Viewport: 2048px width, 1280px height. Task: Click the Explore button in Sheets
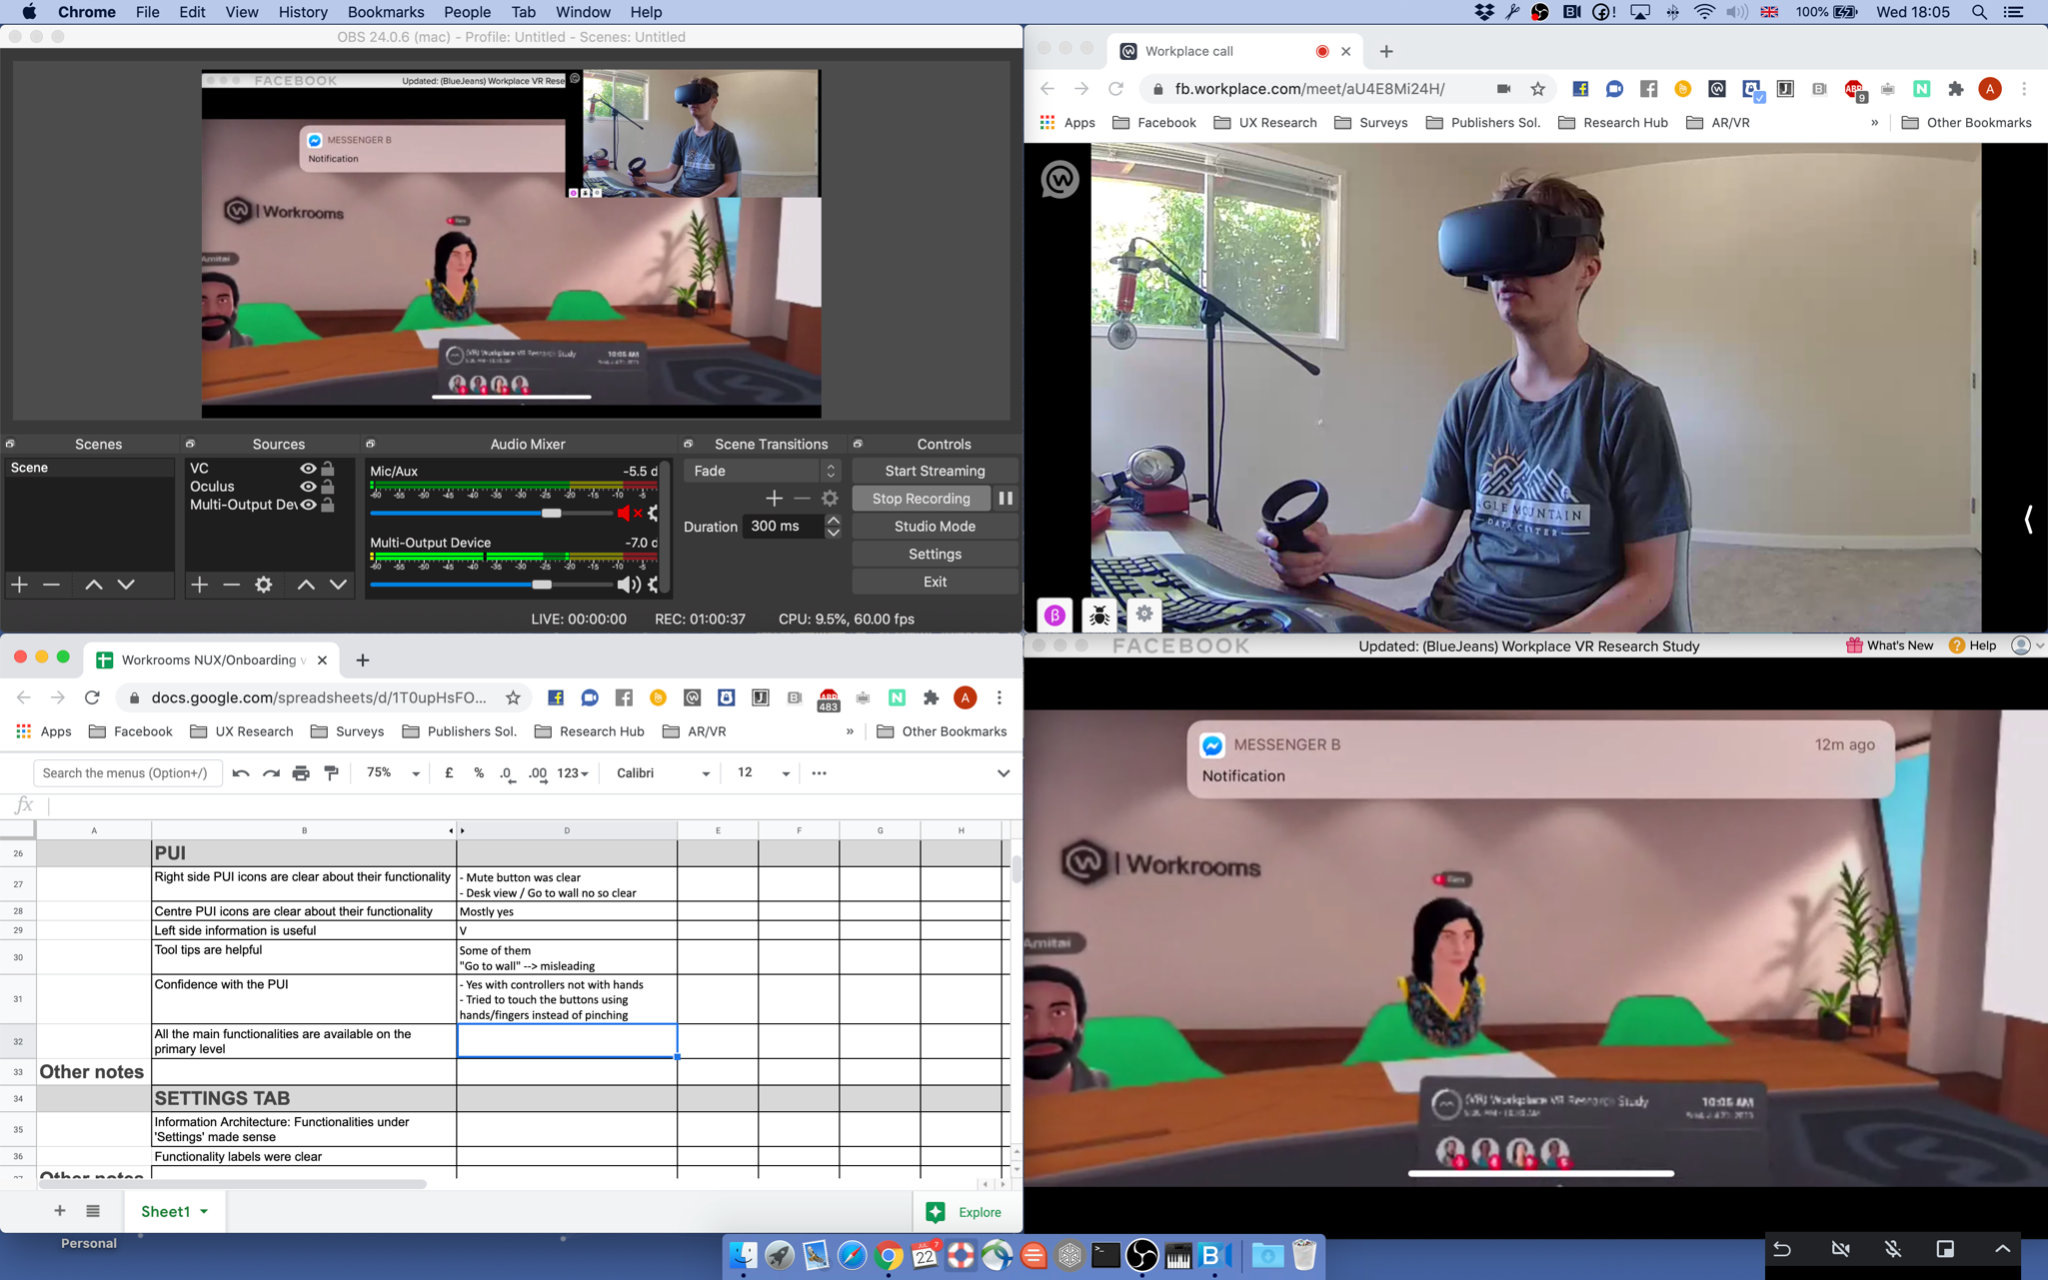tap(965, 1212)
